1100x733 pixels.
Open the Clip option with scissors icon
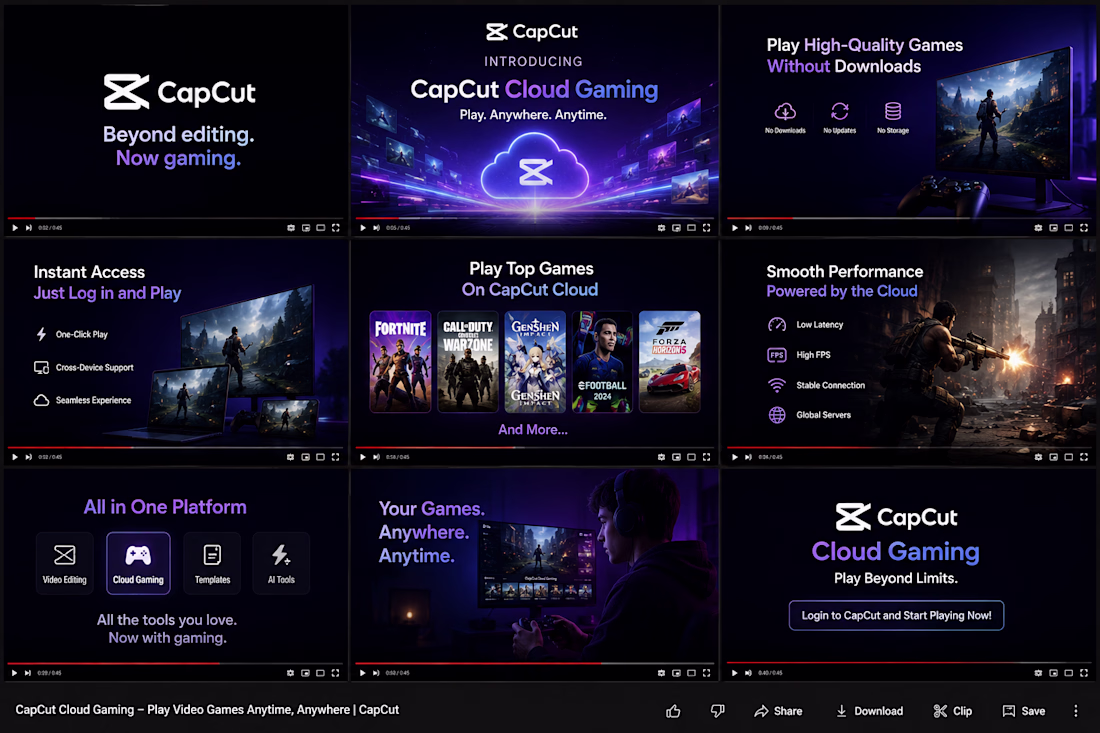[953, 711]
